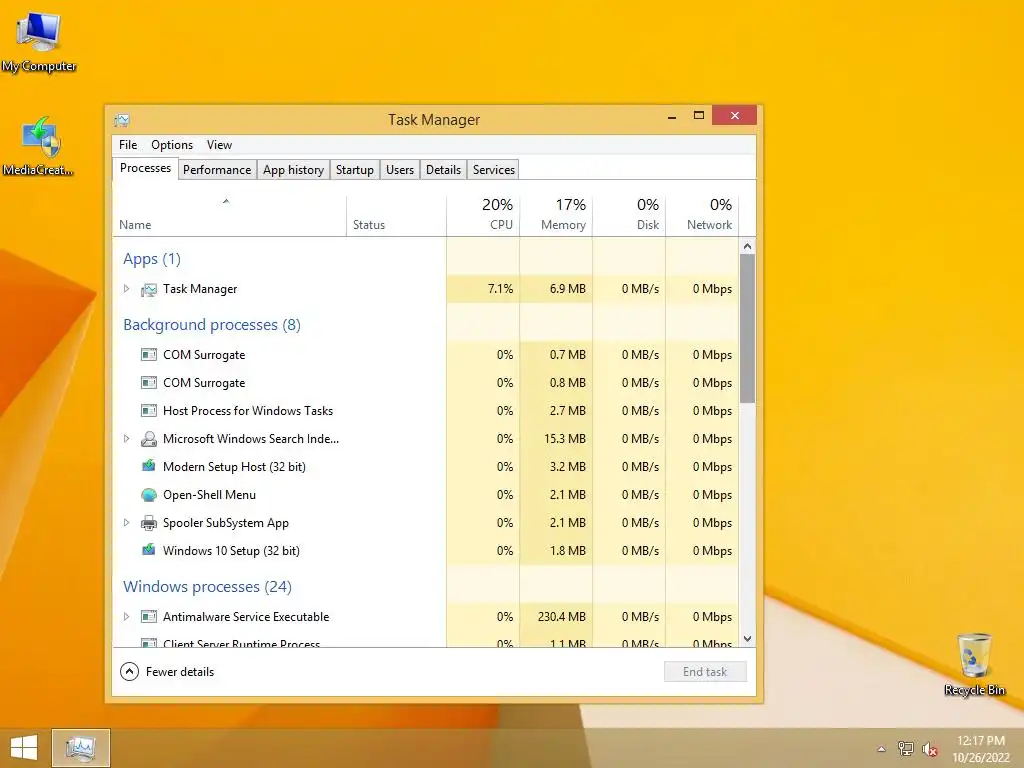Switch to the Startup tab
Screen dimensions: 1024x768
click(355, 170)
